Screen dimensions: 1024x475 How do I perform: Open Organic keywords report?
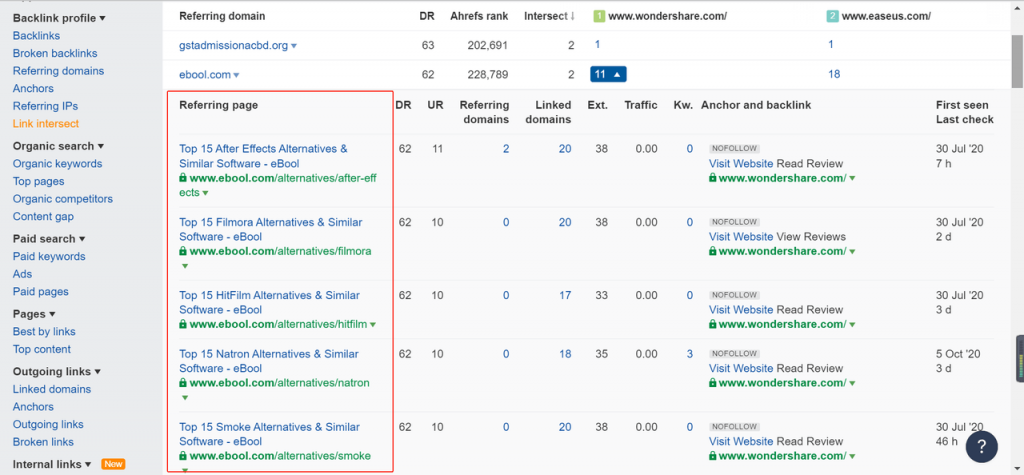(x=57, y=164)
